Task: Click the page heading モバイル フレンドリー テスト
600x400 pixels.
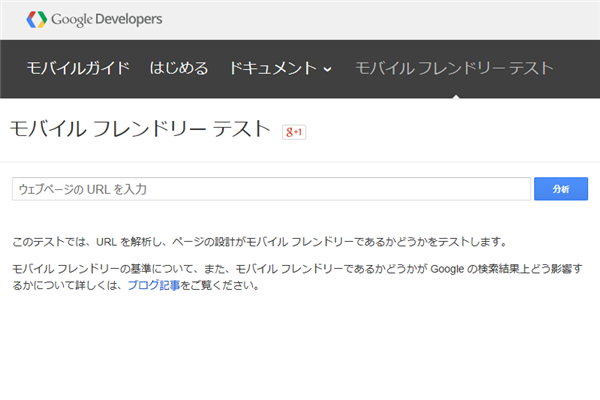Action: point(140,129)
